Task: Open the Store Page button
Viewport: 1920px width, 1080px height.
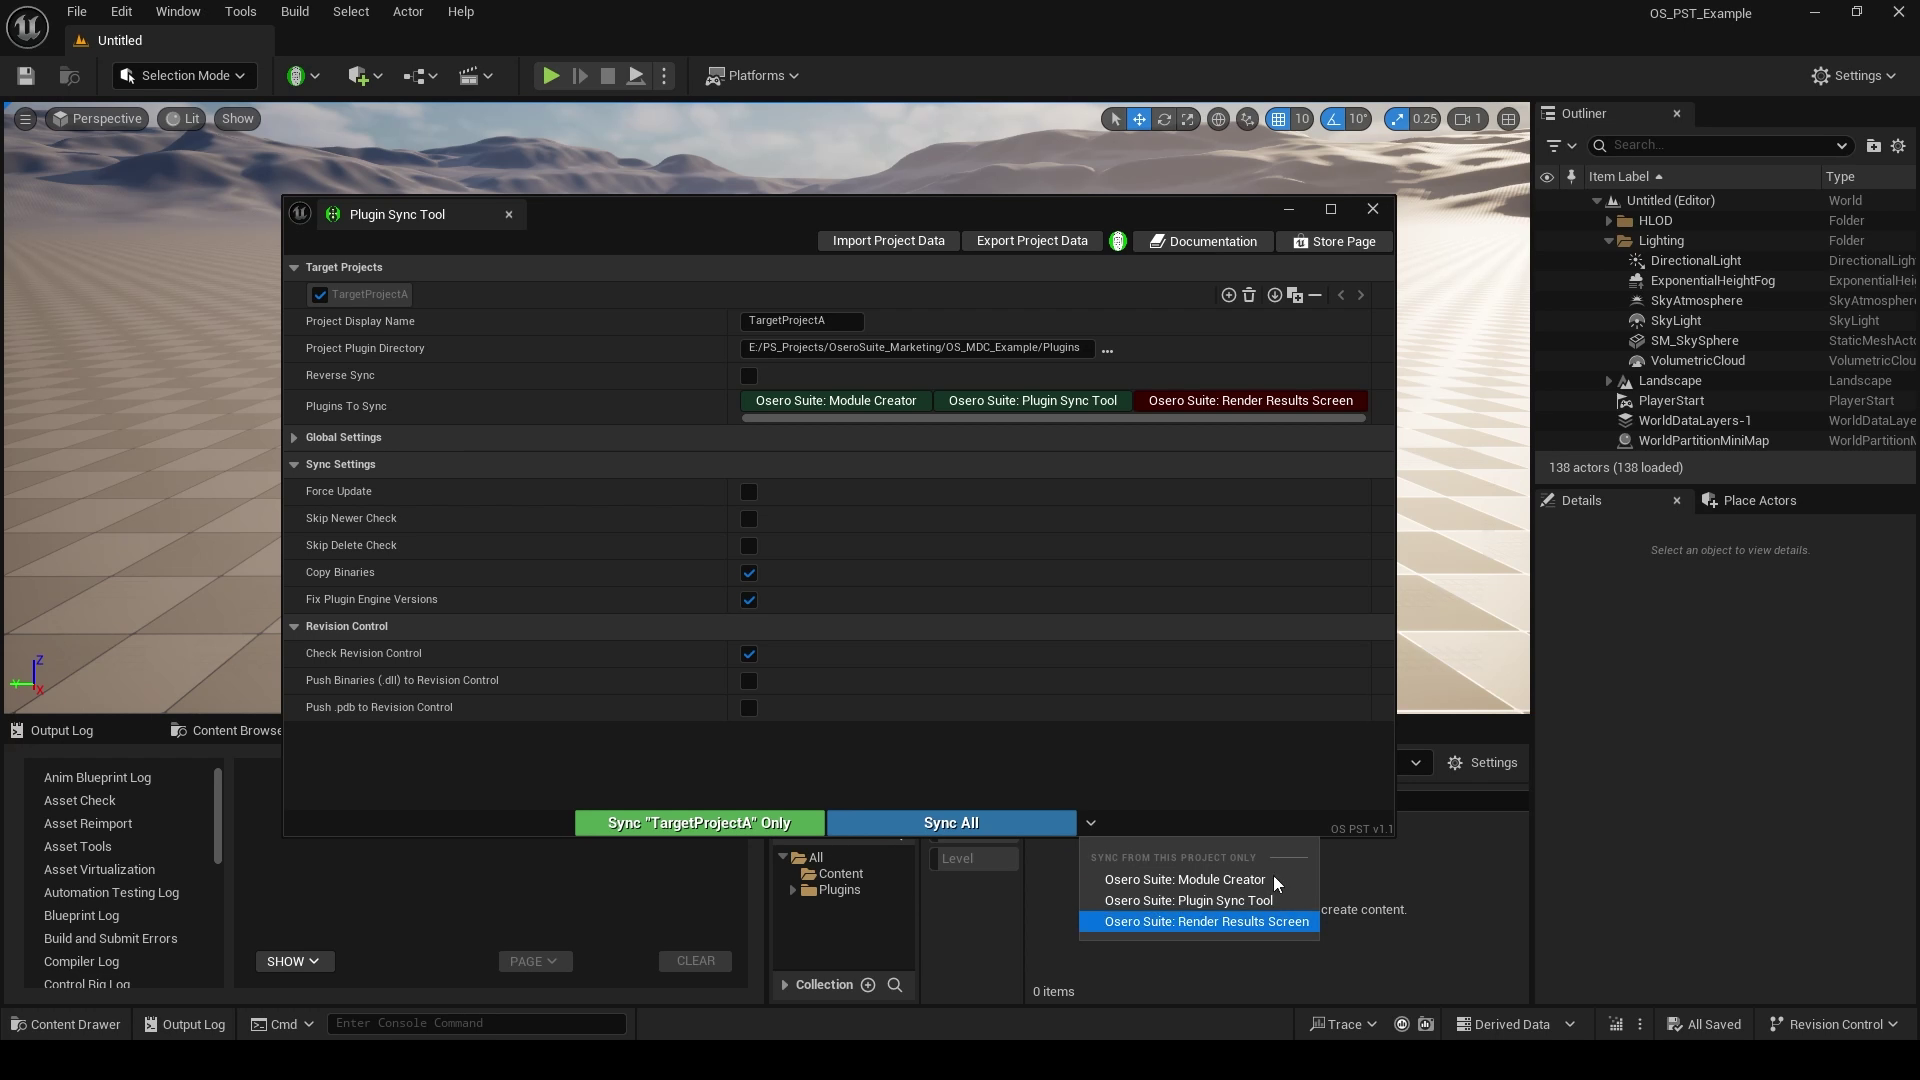Action: [1334, 241]
